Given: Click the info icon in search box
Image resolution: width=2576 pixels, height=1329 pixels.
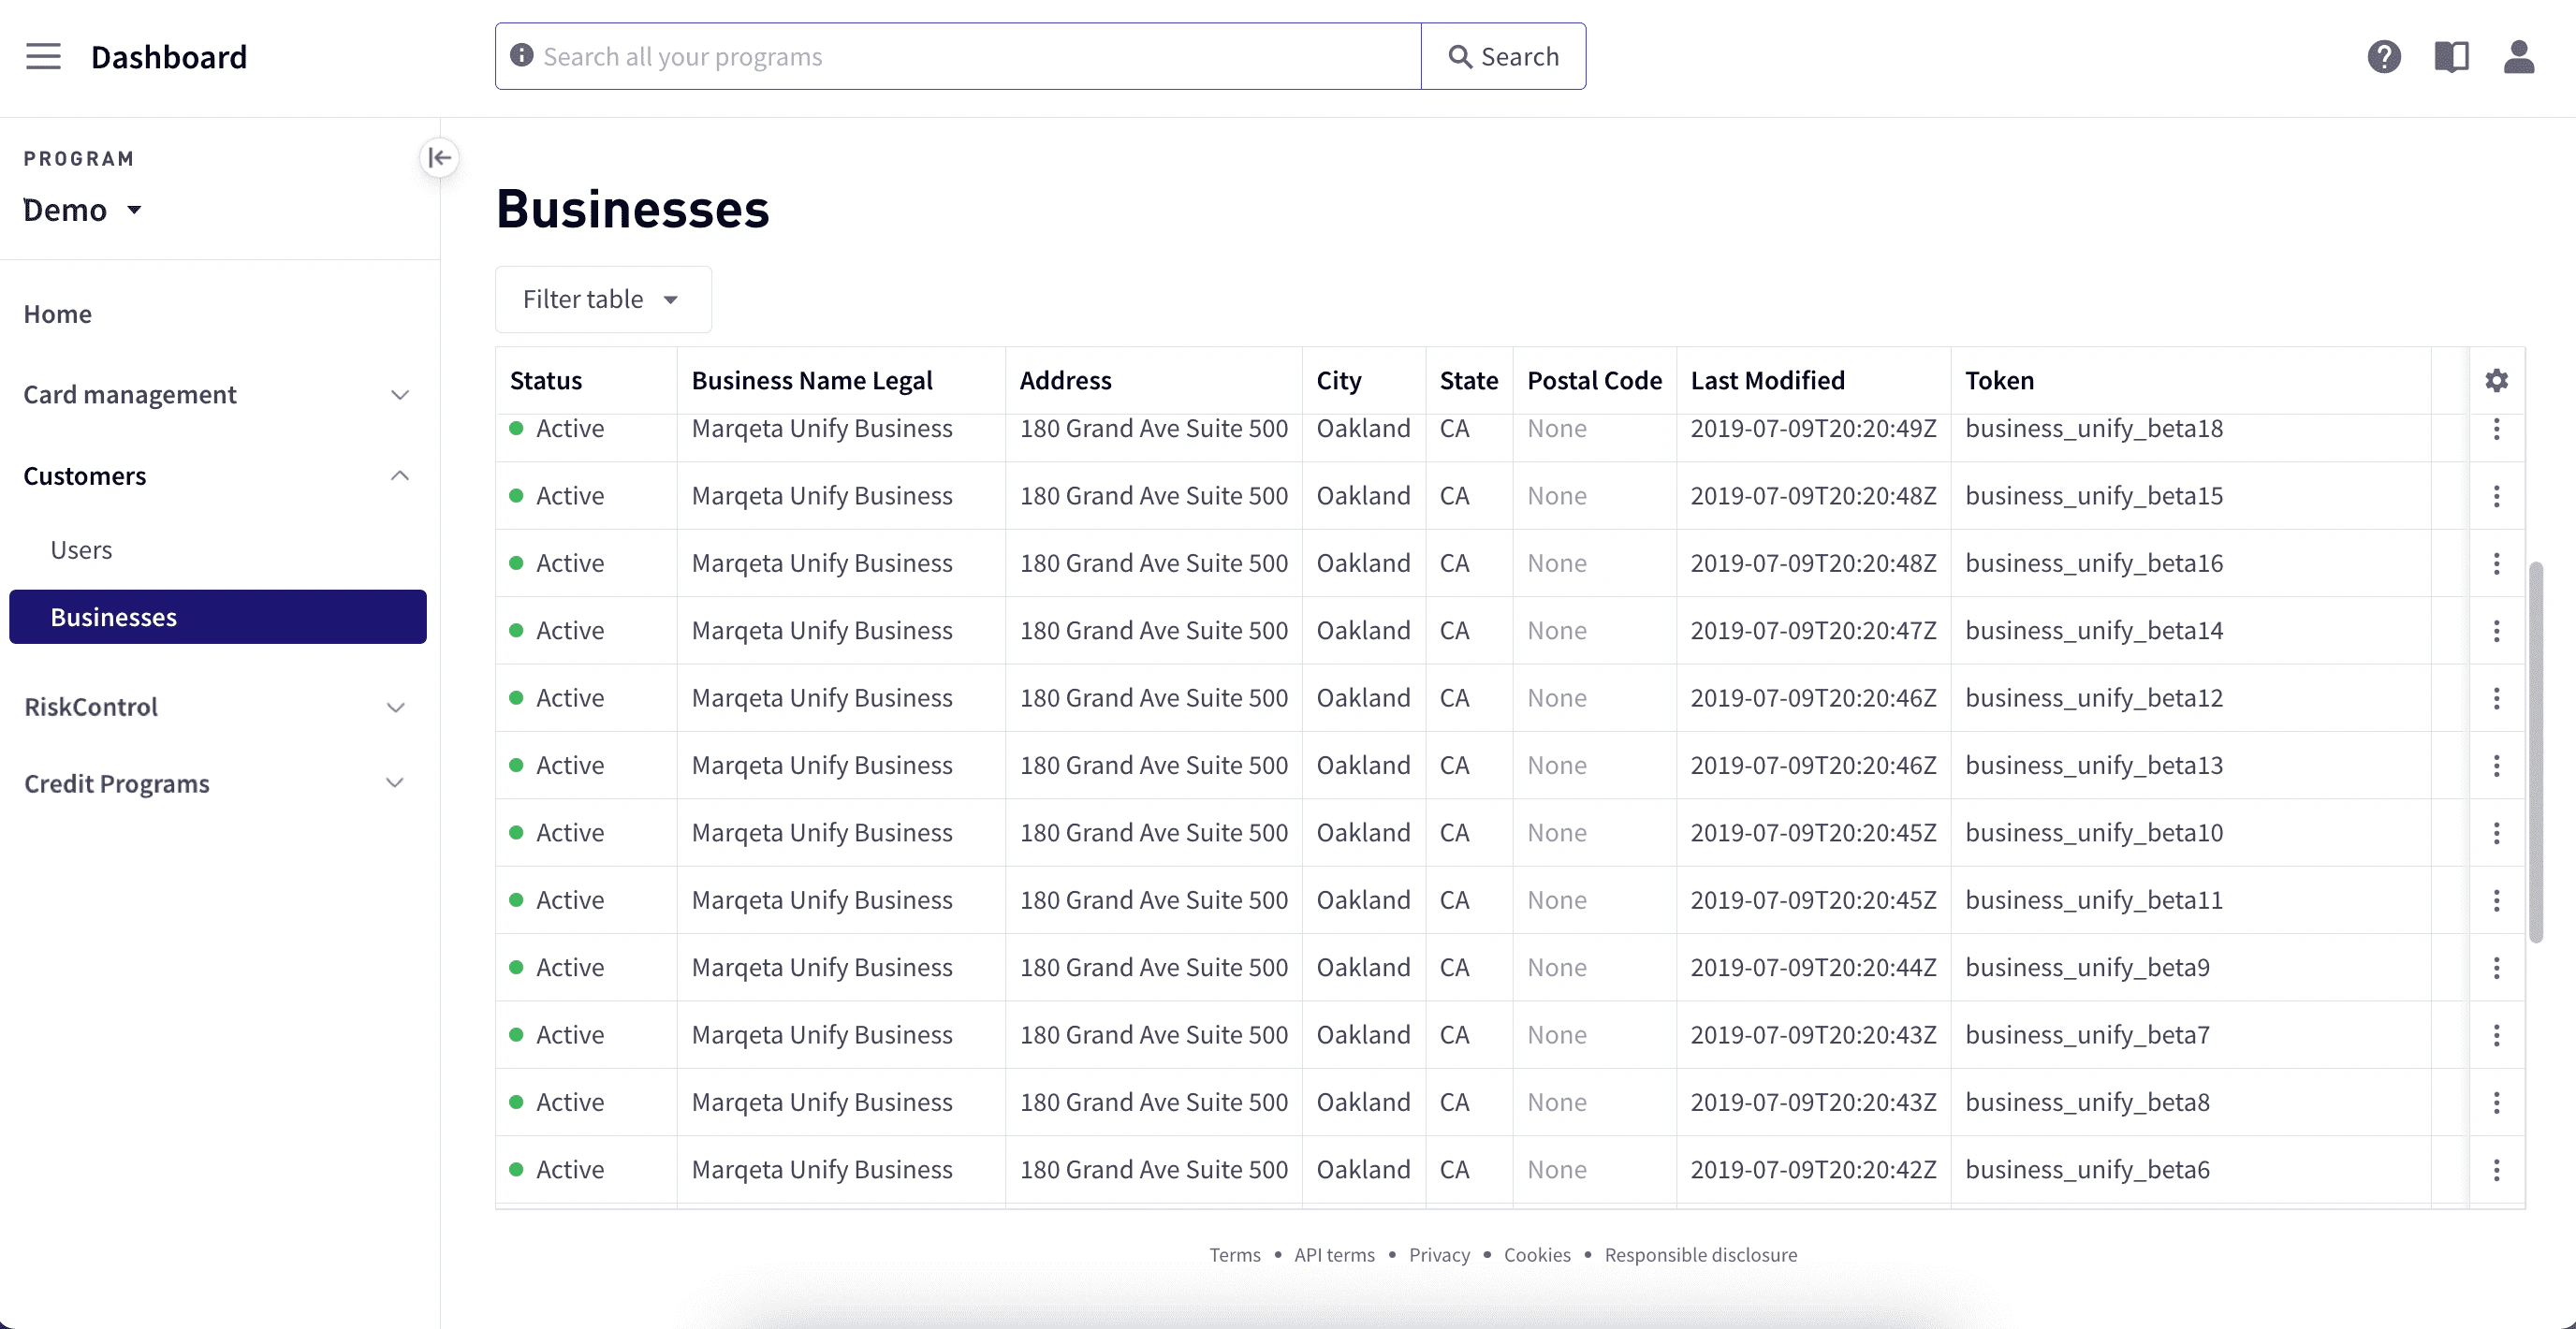Looking at the screenshot, I should pyautogui.click(x=521, y=56).
